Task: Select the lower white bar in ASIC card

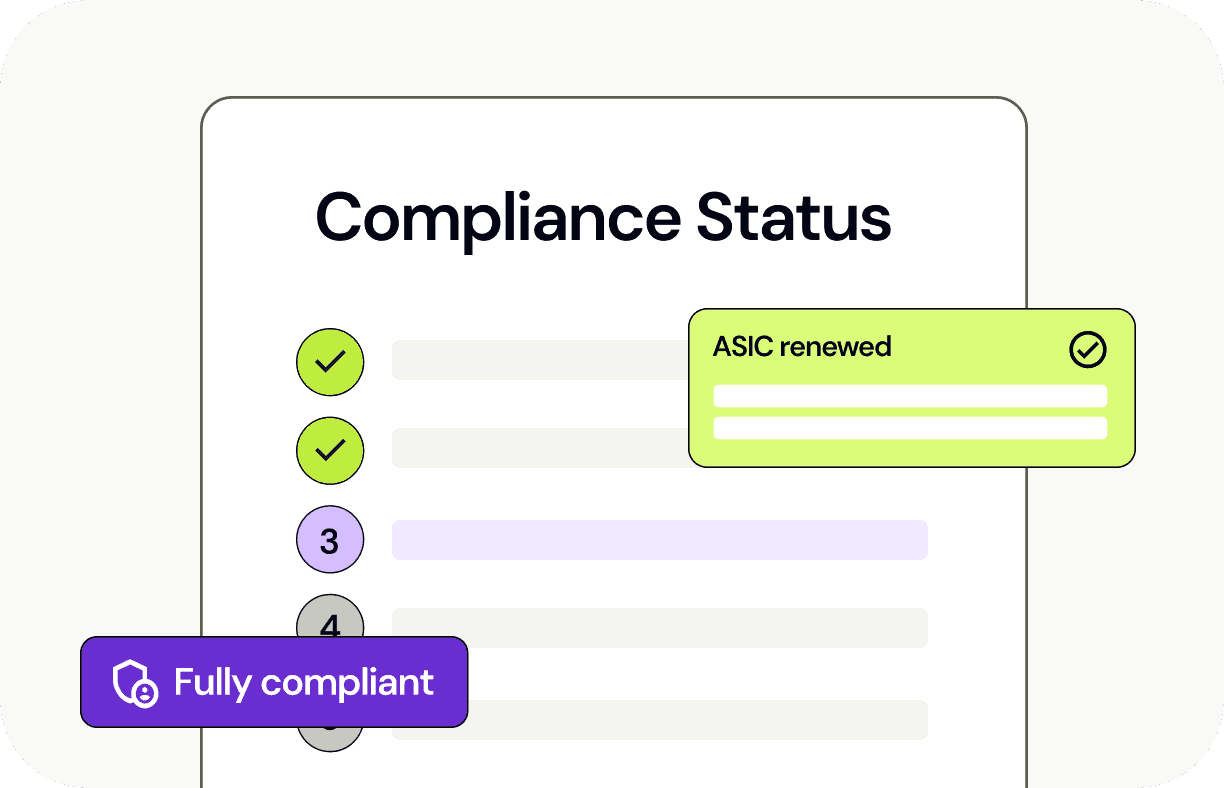Action: click(x=910, y=428)
